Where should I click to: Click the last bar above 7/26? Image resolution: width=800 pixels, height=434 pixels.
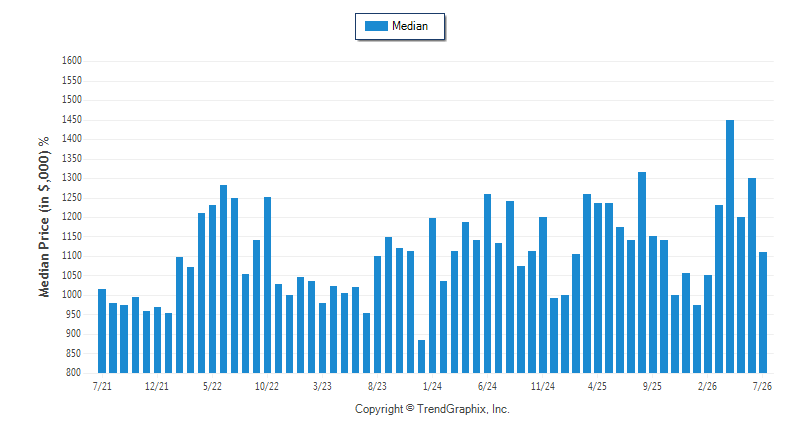click(763, 313)
